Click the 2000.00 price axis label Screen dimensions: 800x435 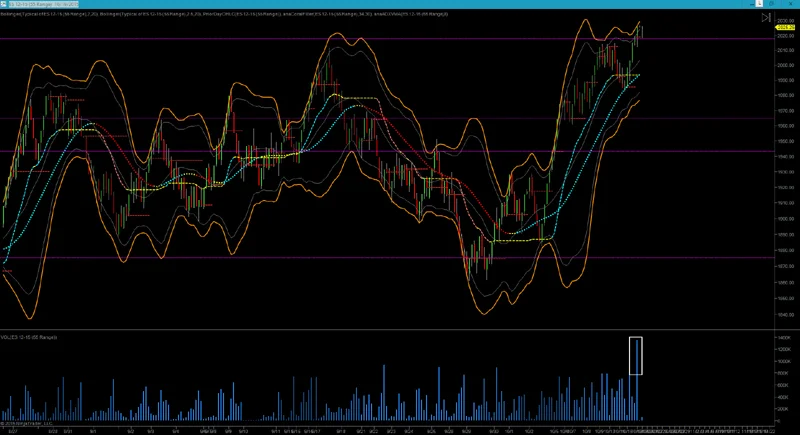(786, 65)
